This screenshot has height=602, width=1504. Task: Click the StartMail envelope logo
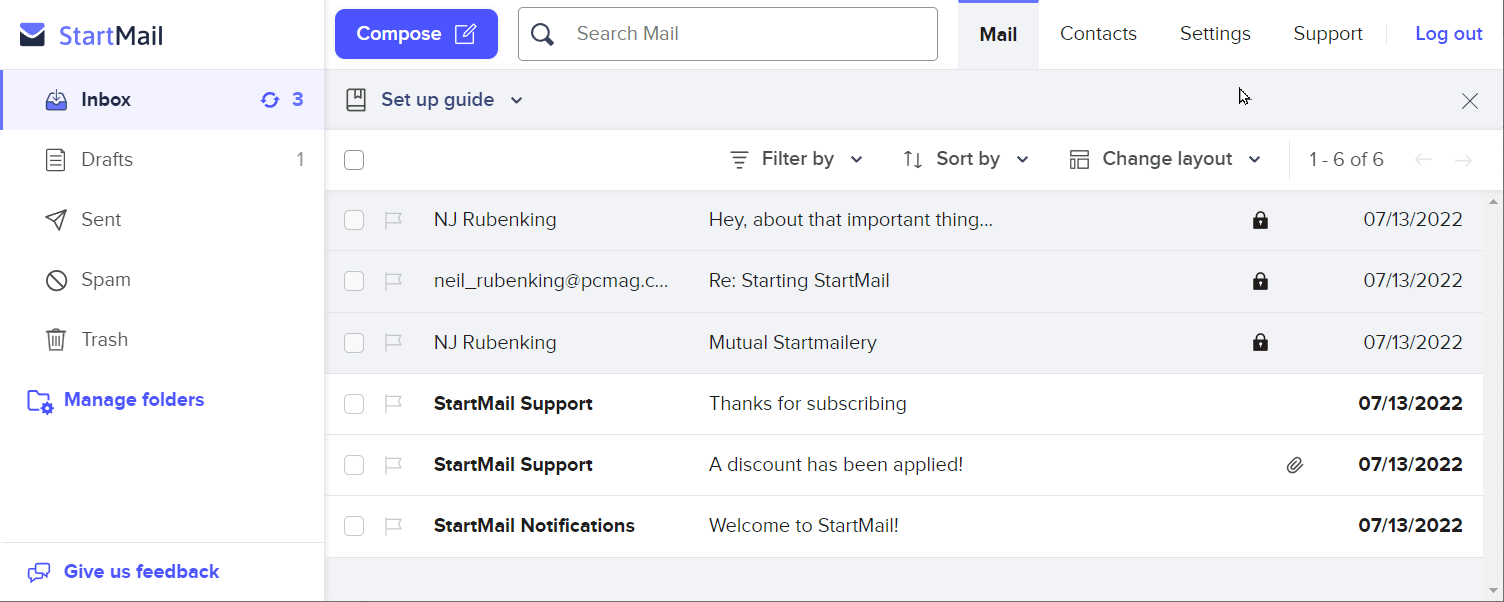31,33
